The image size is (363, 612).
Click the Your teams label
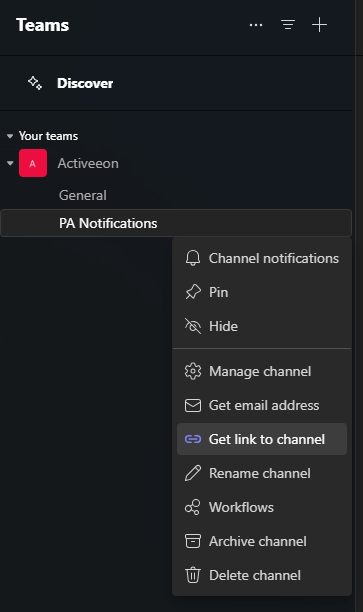coord(48,136)
